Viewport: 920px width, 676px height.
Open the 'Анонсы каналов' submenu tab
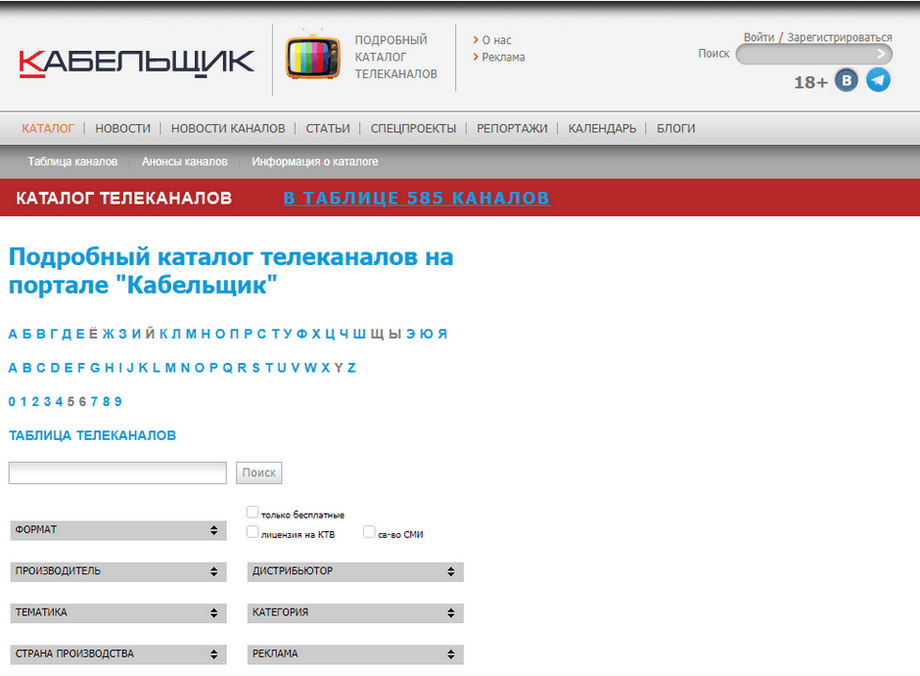[184, 161]
